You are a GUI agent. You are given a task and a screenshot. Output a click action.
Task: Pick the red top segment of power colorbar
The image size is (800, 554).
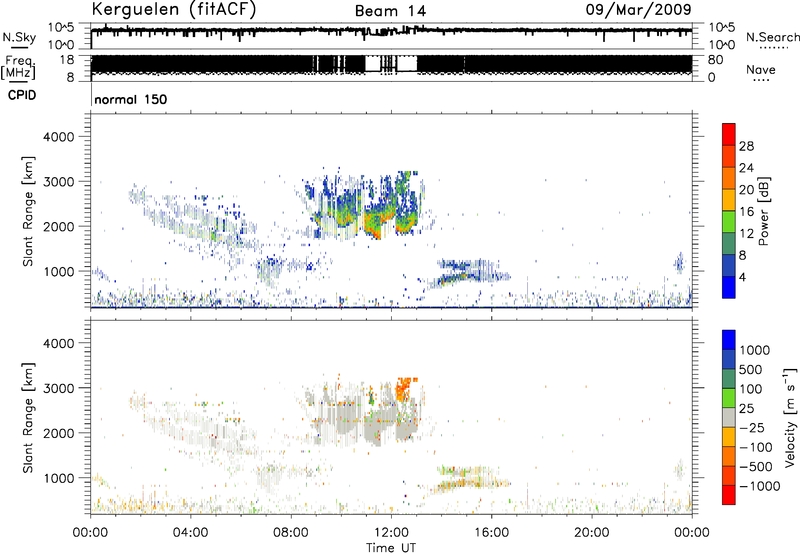tap(729, 134)
